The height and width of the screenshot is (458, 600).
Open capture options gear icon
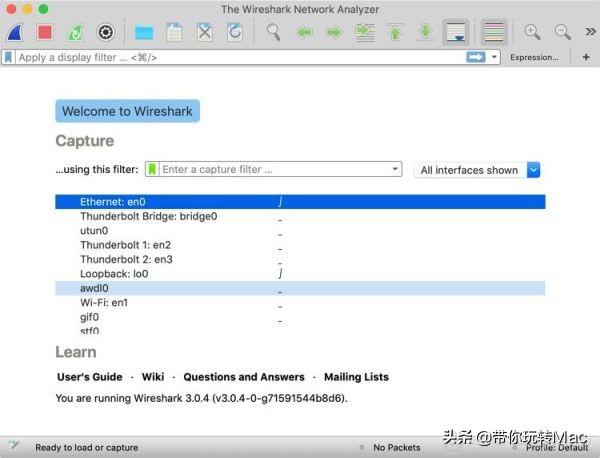point(106,32)
